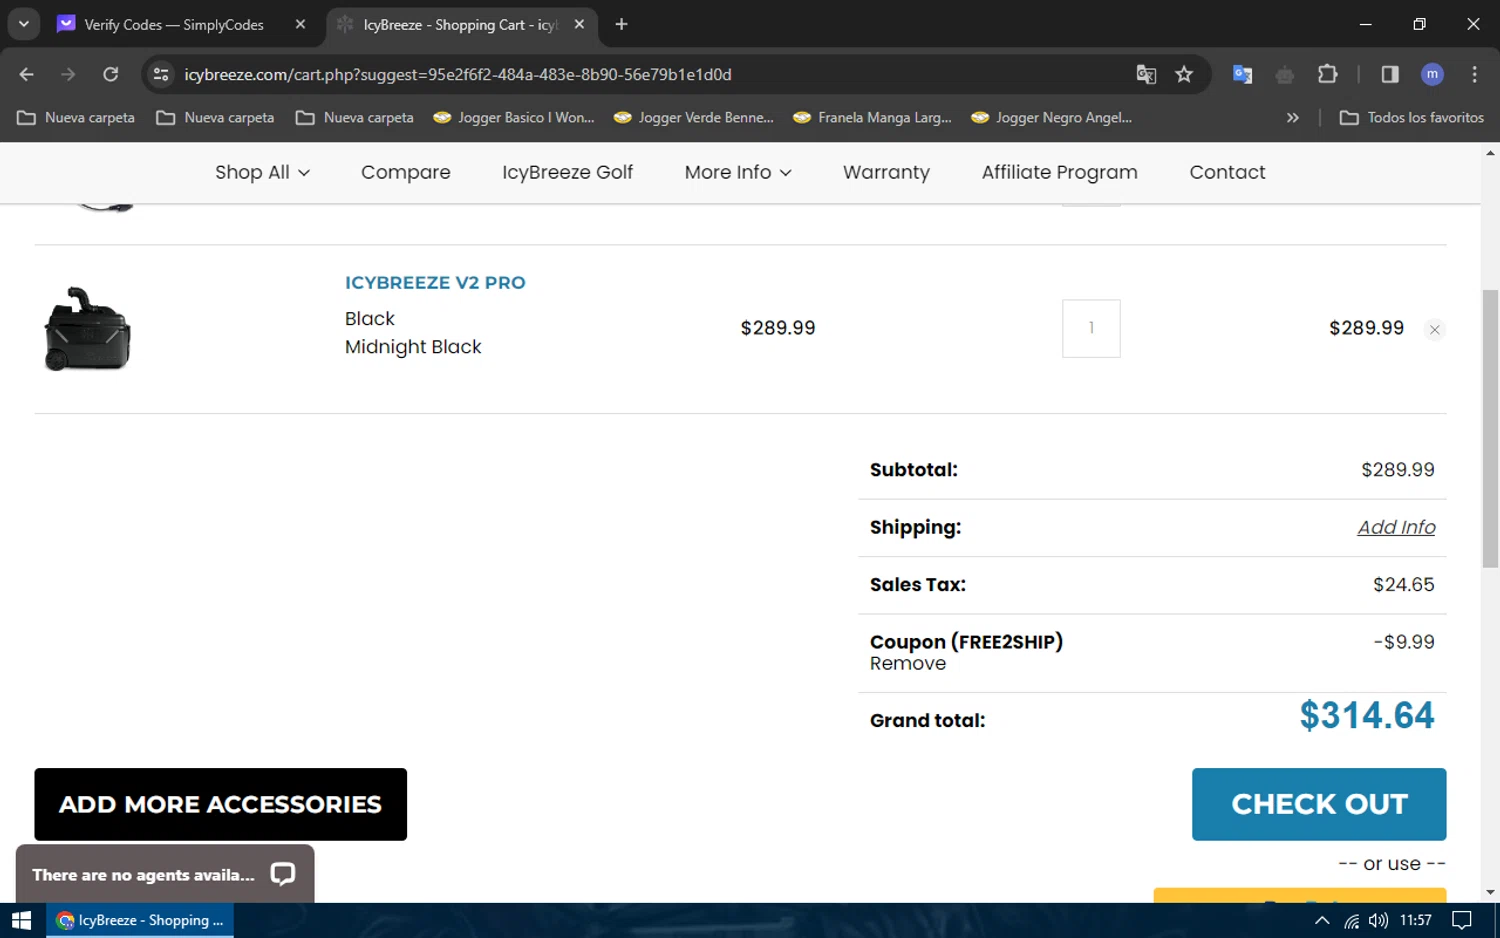
Task: Open the Chrome three-dot menu
Action: click(1474, 74)
